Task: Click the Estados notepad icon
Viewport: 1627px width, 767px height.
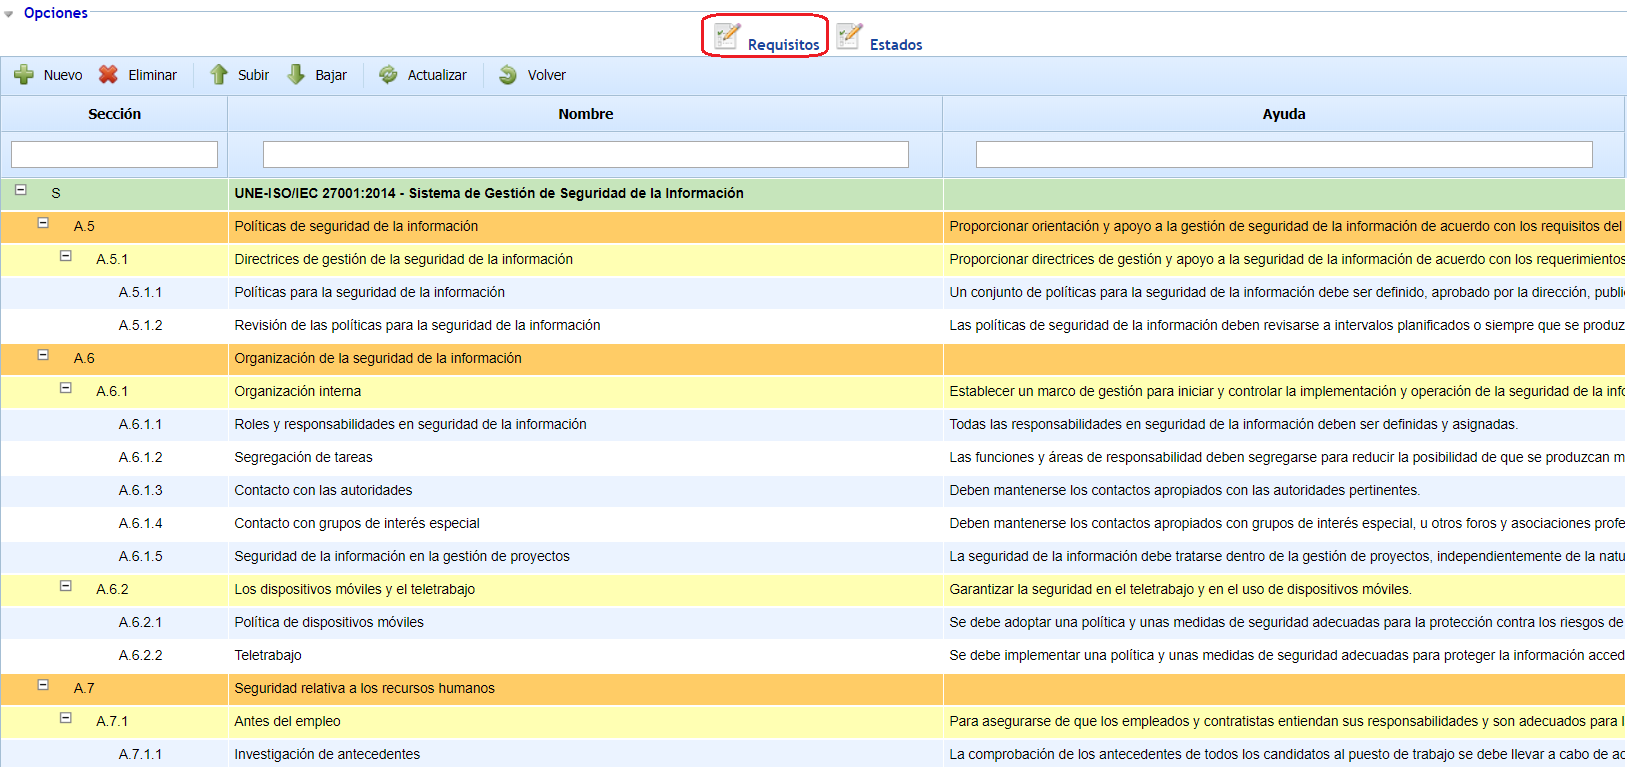Action: (x=849, y=36)
